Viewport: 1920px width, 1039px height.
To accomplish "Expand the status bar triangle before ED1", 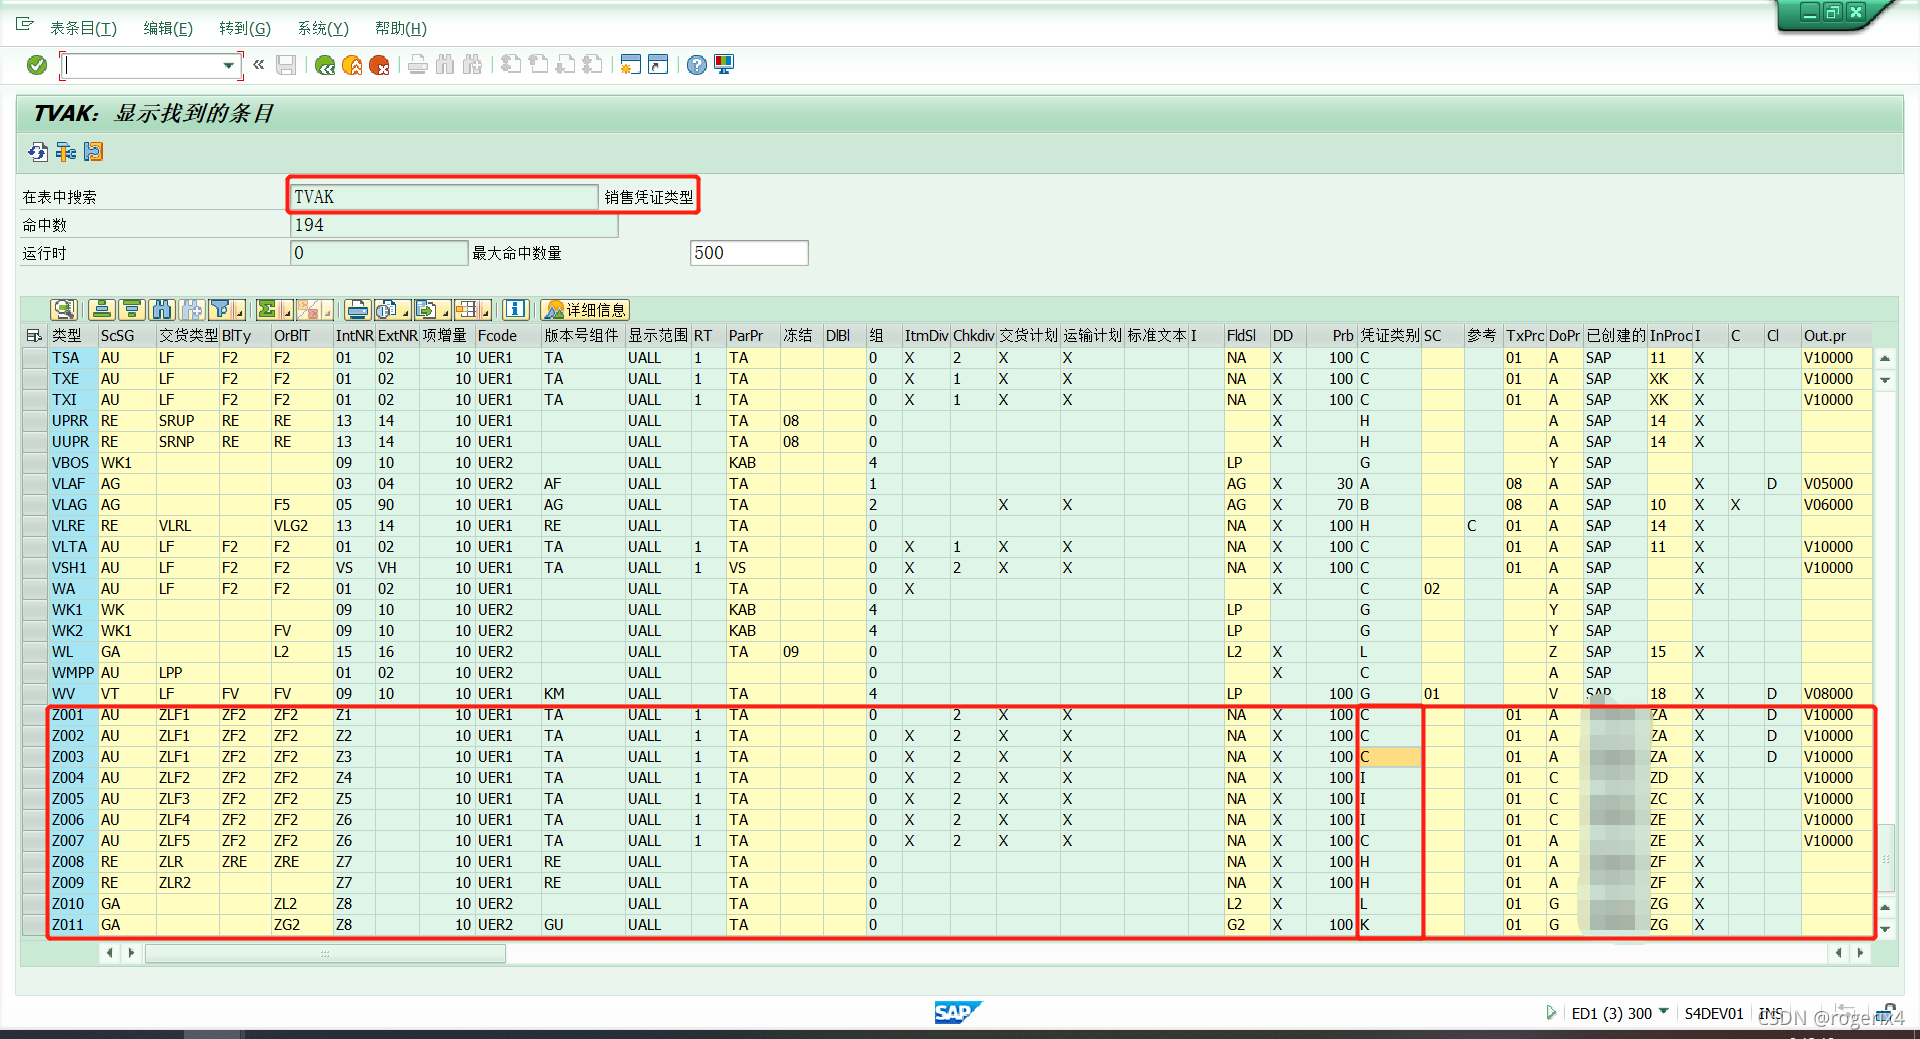I will coord(1551,1013).
